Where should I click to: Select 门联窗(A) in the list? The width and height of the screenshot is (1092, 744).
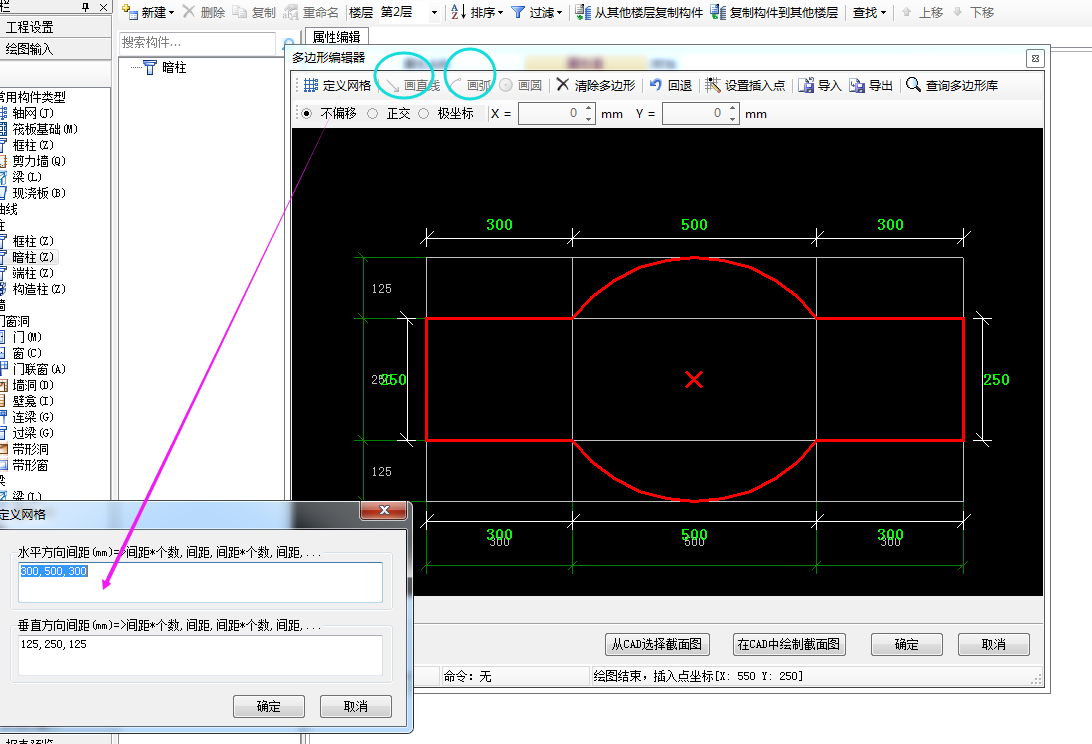pyautogui.click(x=39, y=369)
